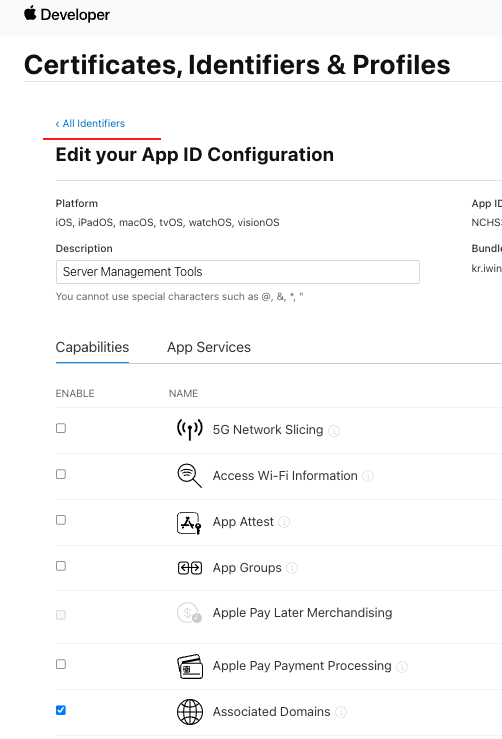The height and width of the screenshot is (739, 502).
Task: Click the Apple Pay Payment Processing label
Action: 302,666
